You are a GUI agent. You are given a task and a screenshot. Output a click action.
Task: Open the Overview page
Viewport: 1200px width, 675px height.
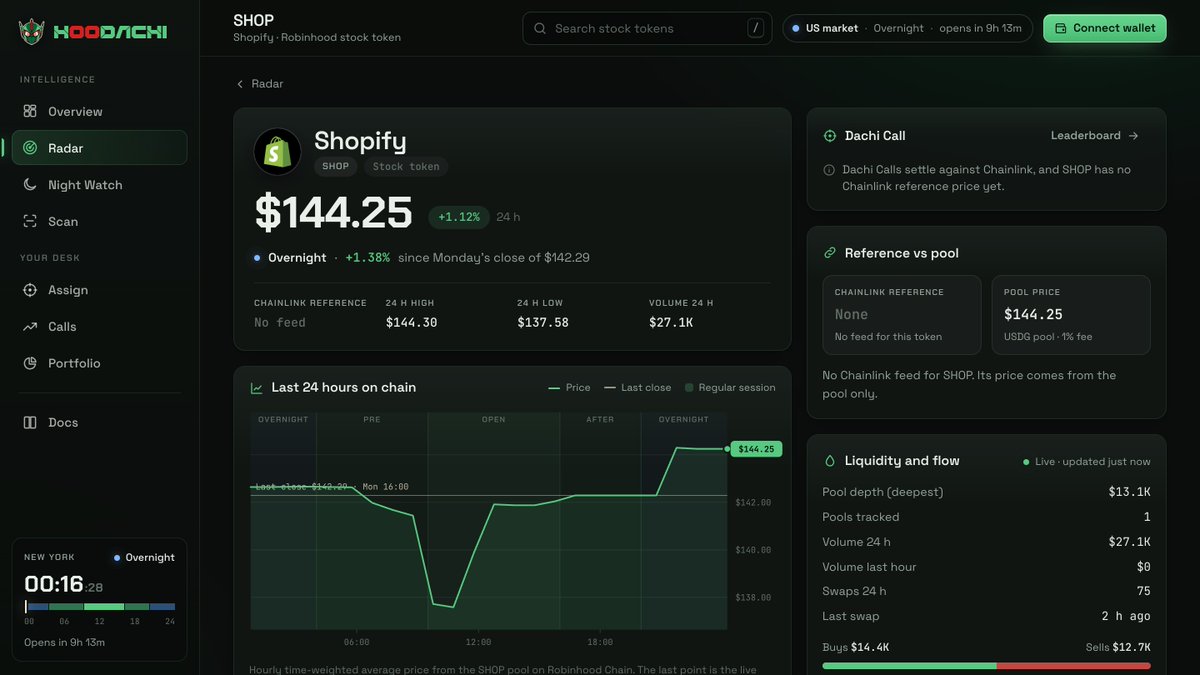[99, 111]
